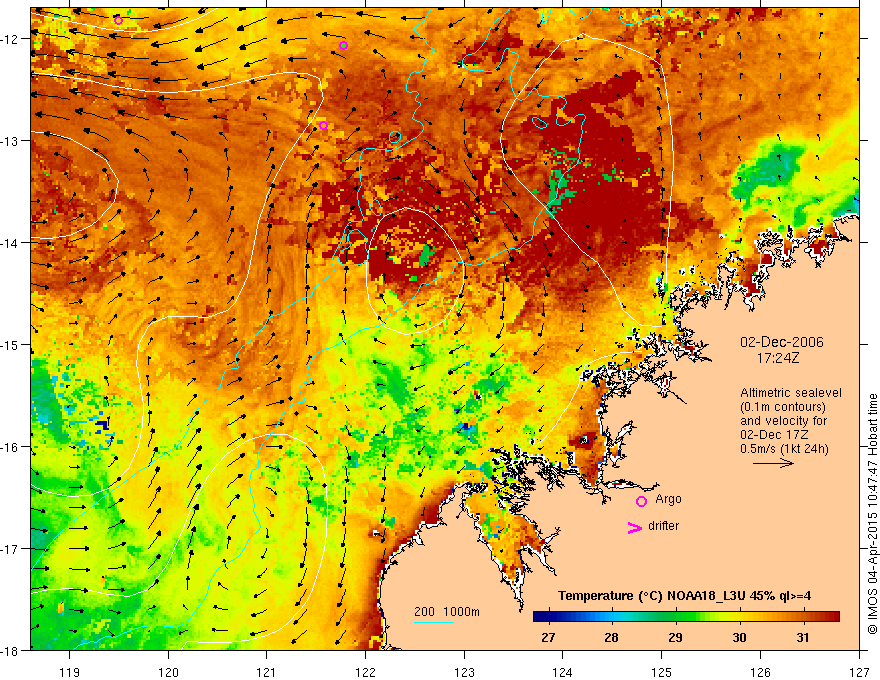Click latitude axis label -13
This screenshot has width=880, height=680.
(11, 141)
